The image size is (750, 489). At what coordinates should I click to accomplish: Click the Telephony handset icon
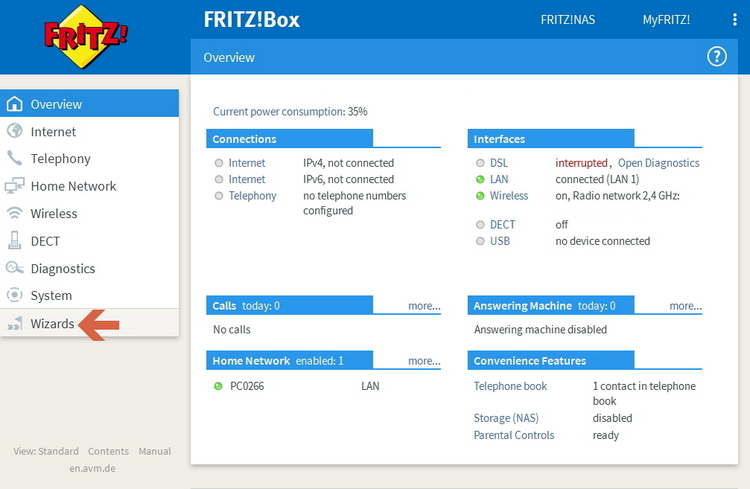(x=14, y=158)
